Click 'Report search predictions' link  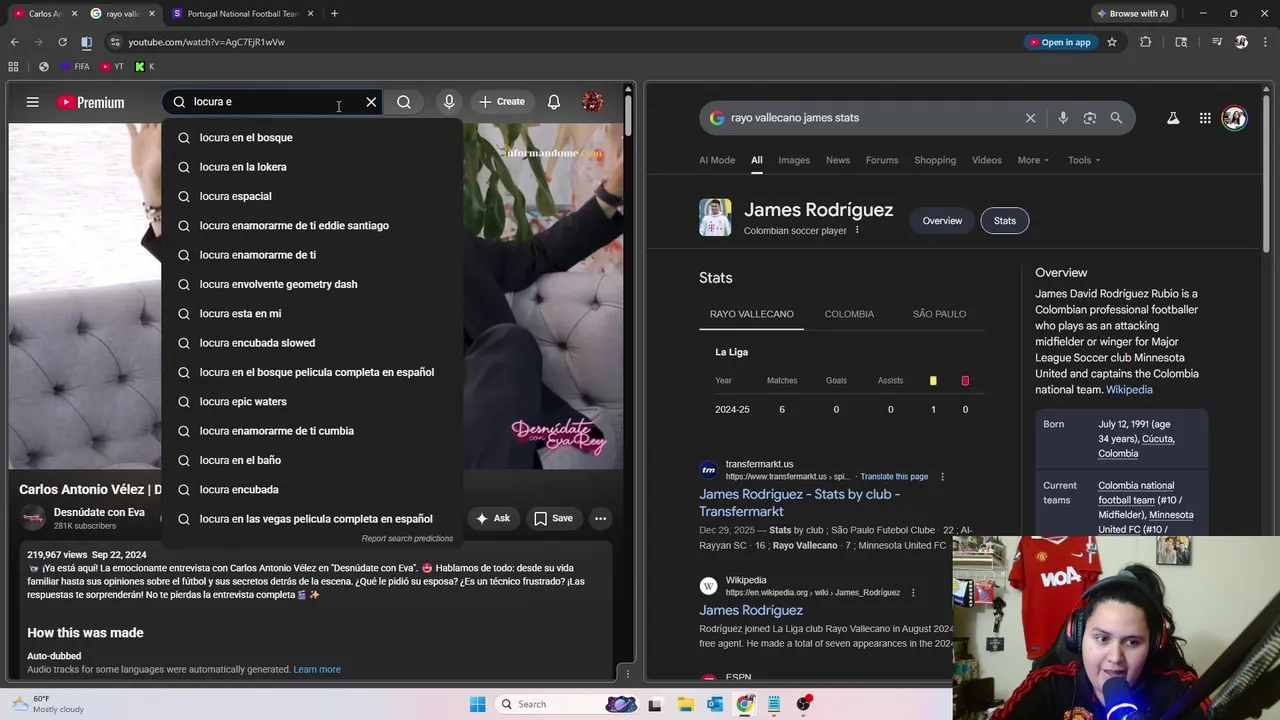coord(407,538)
